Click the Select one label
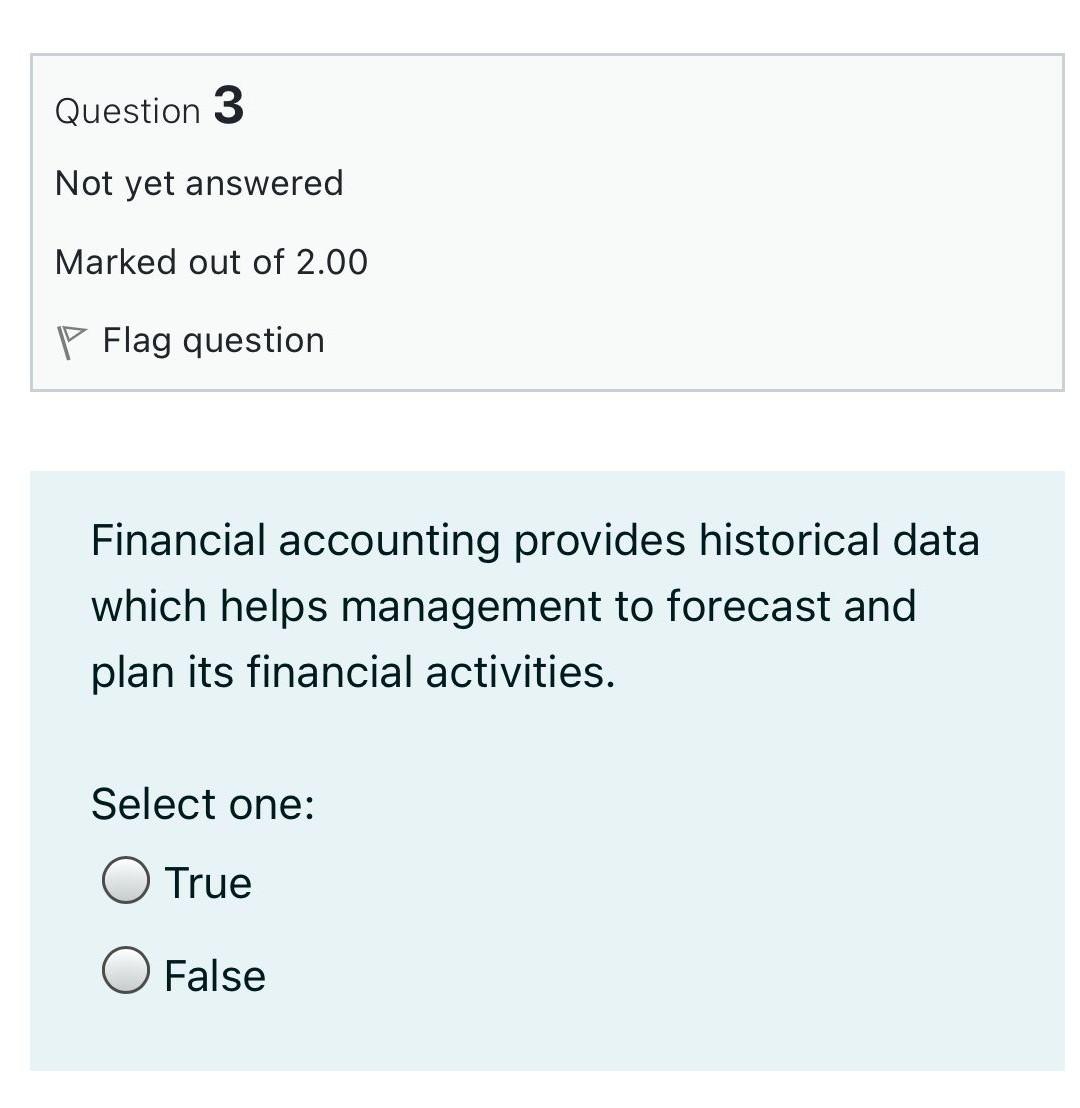 click(202, 803)
